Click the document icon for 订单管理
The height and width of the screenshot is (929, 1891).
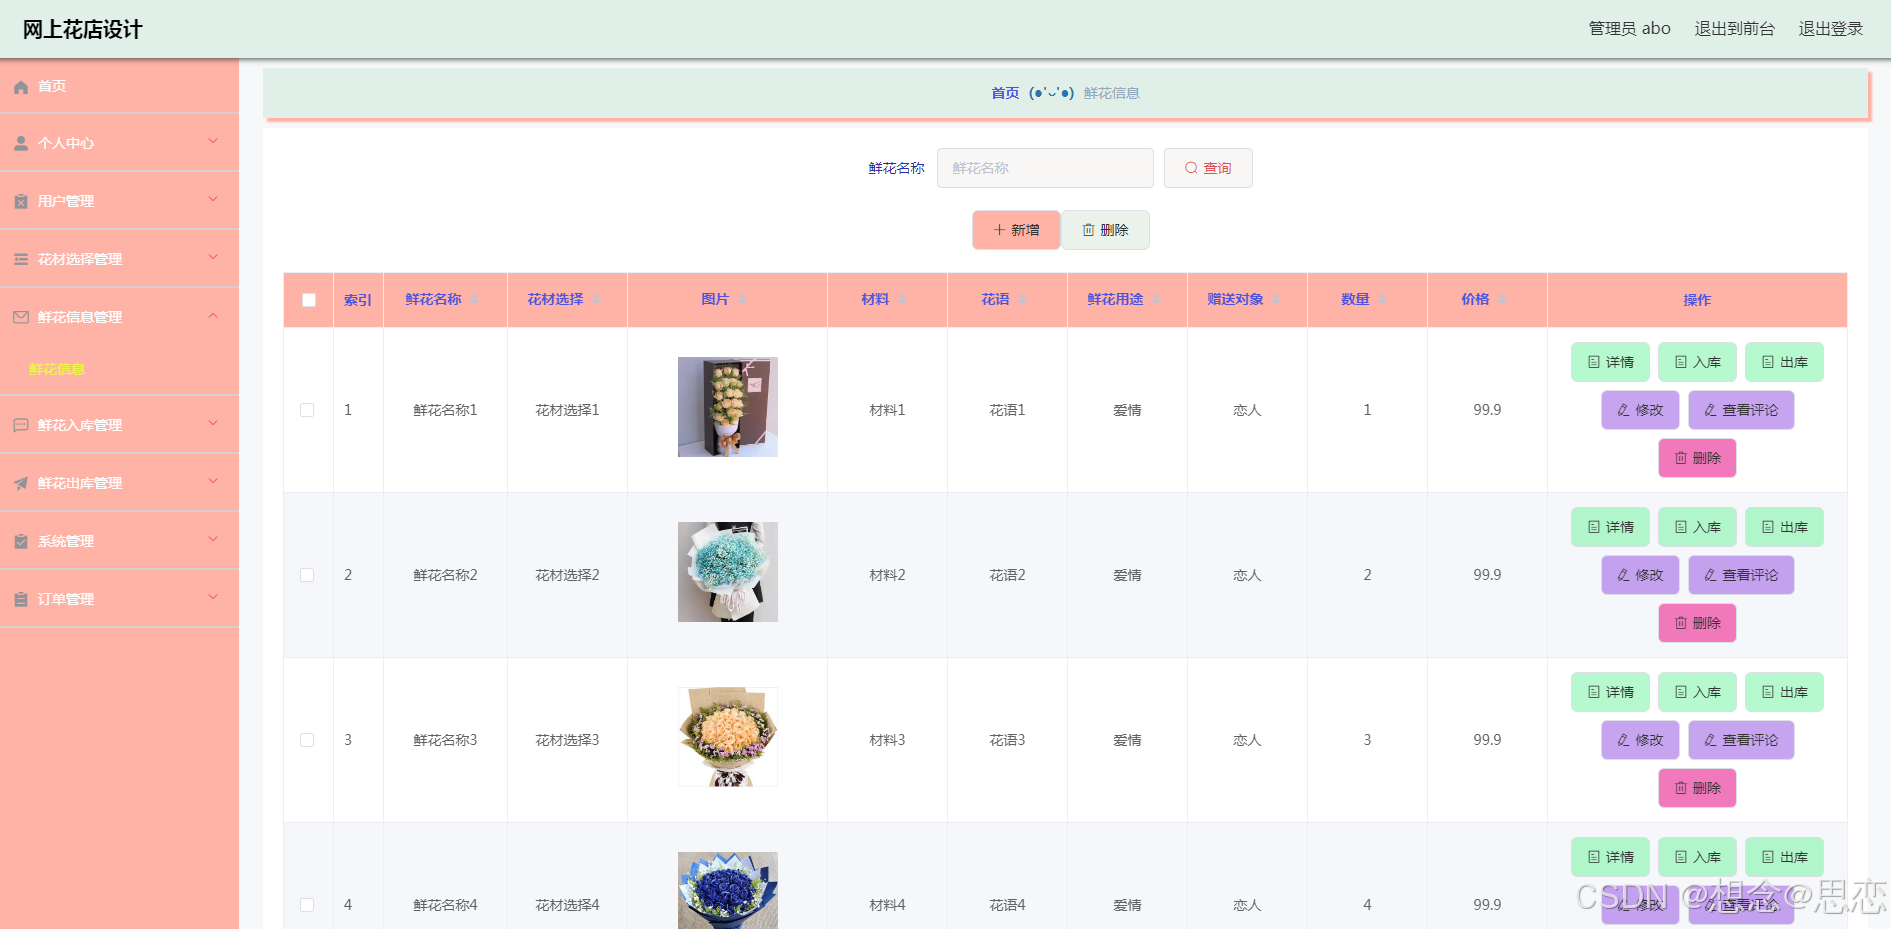[x=21, y=600]
